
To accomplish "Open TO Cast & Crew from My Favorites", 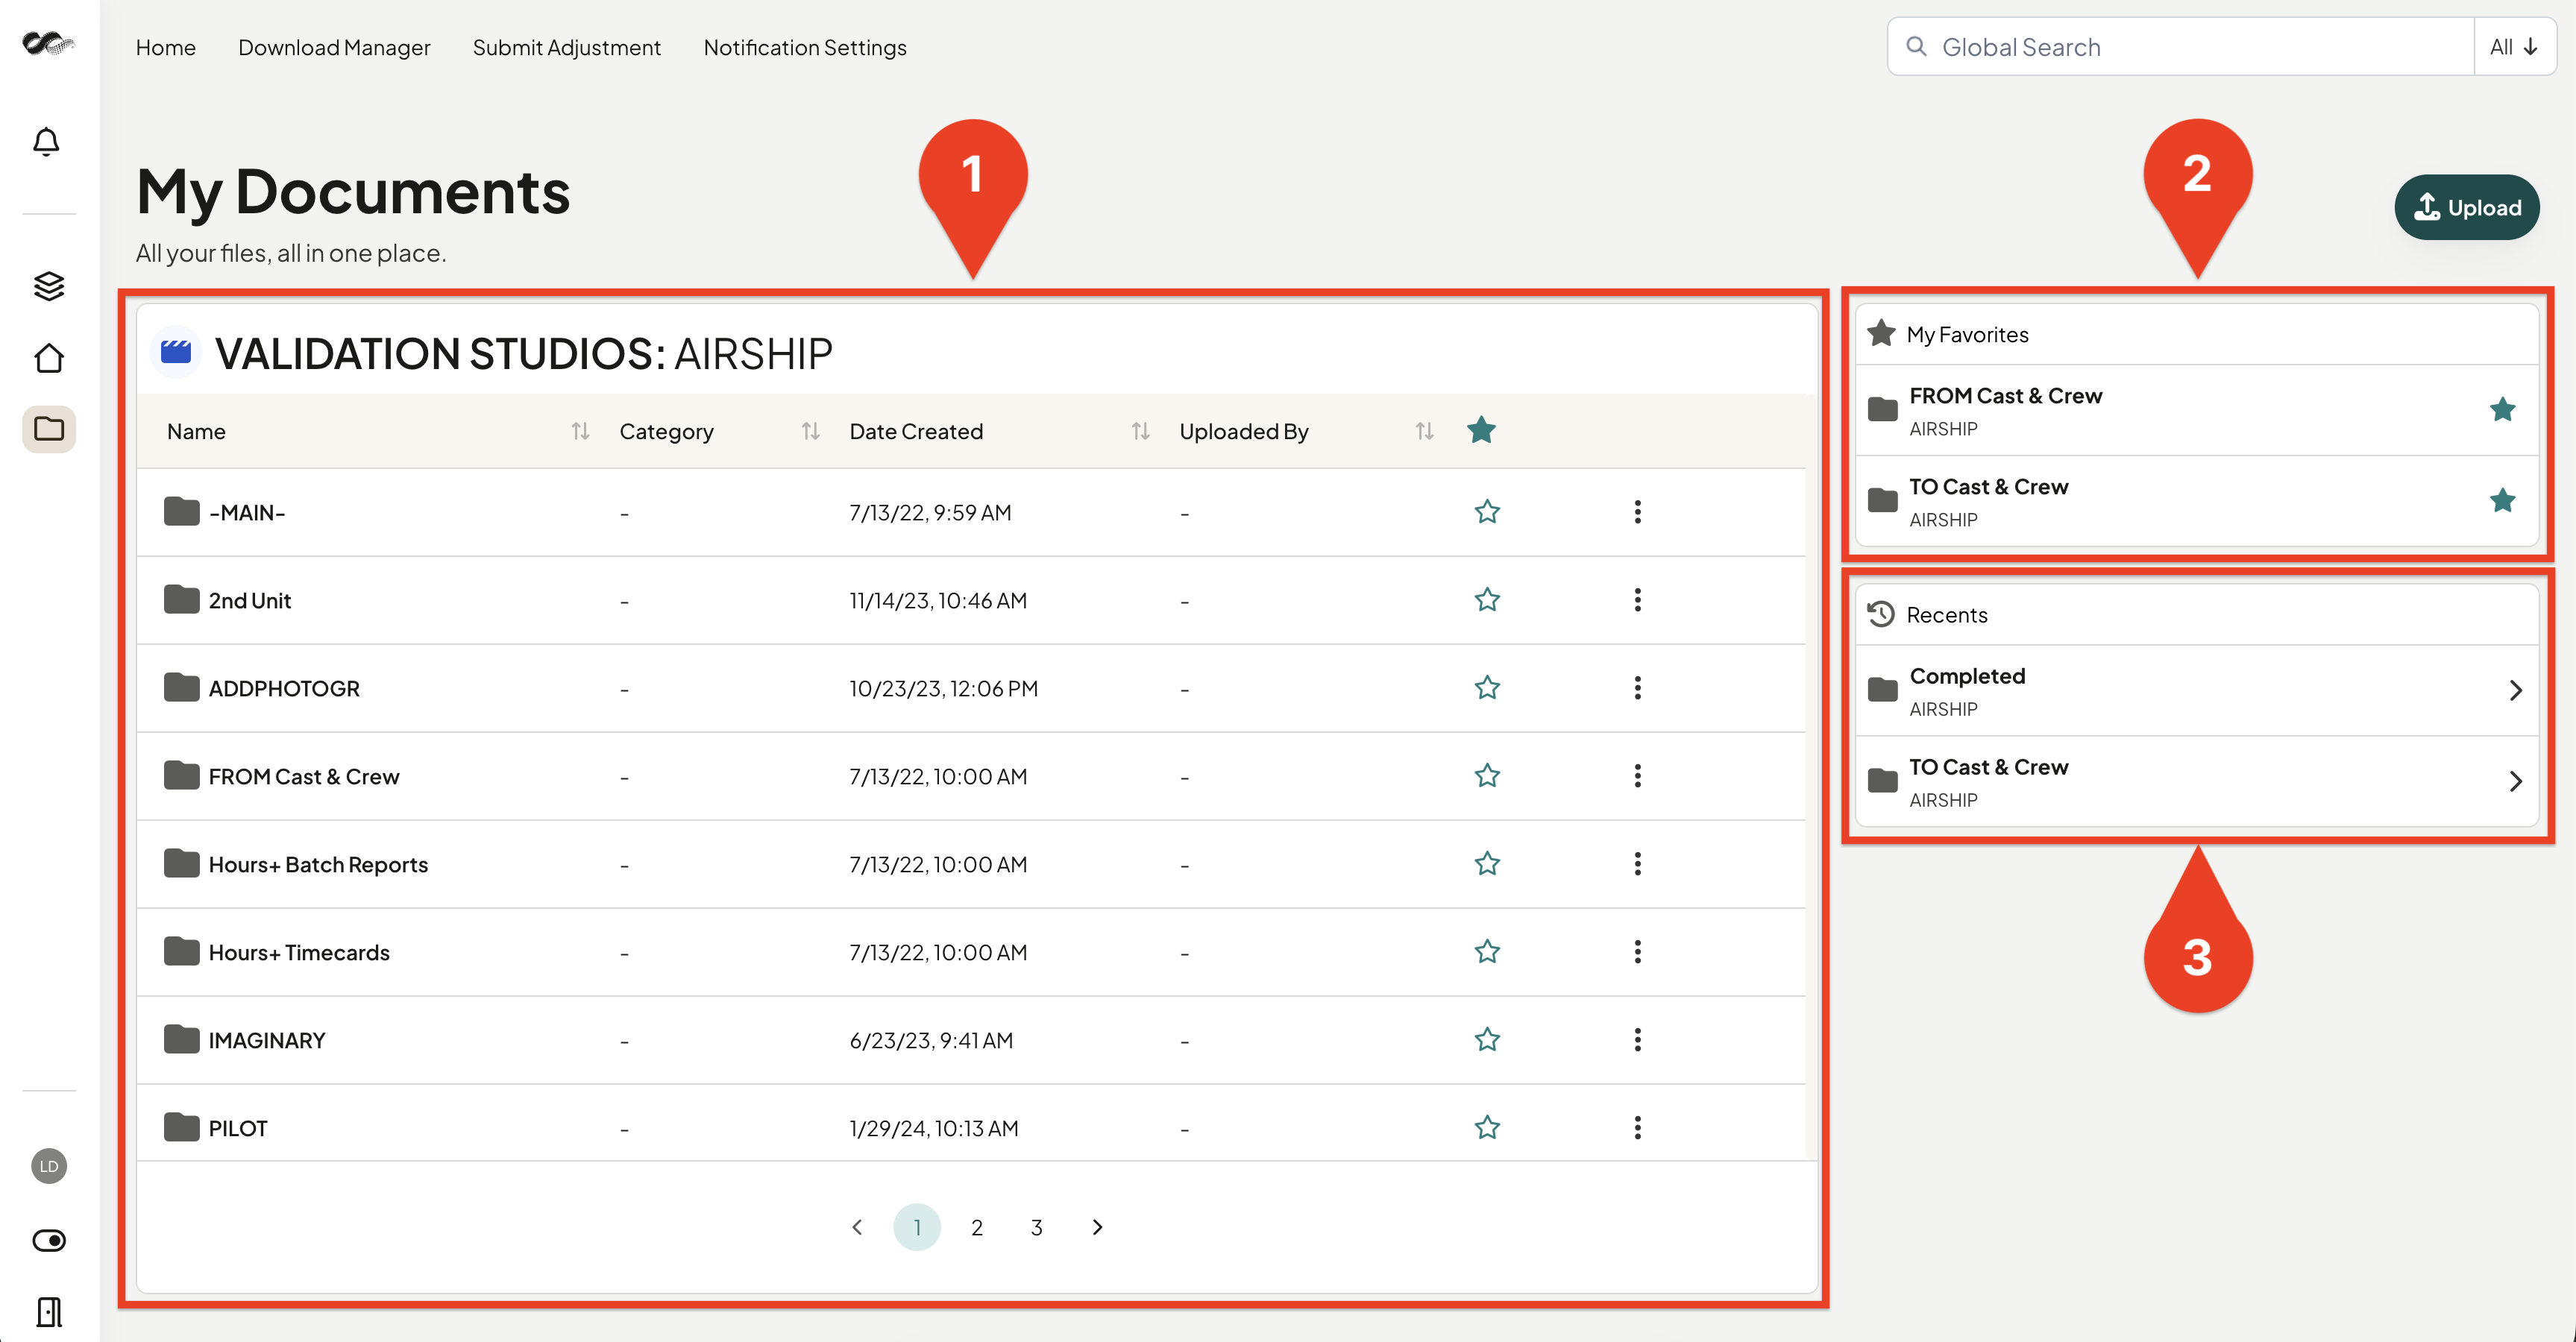I will (x=1988, y=487).
